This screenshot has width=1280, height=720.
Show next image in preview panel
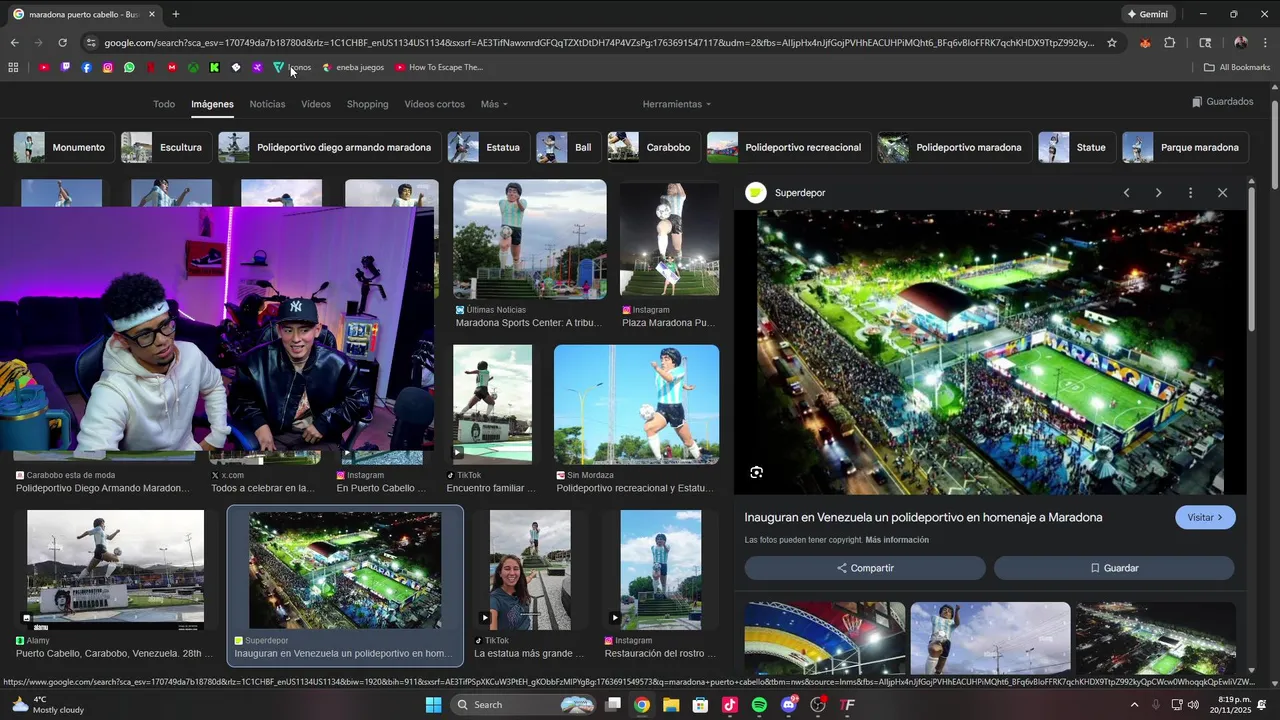pyautogui.click(x=1158, y=193)
